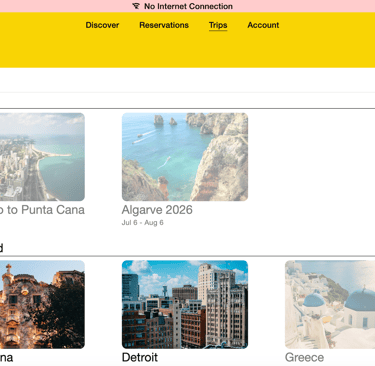Screen dimensions: 375x366
Task: Click the Detroit trip title
Action: click(x=140, y=357)
